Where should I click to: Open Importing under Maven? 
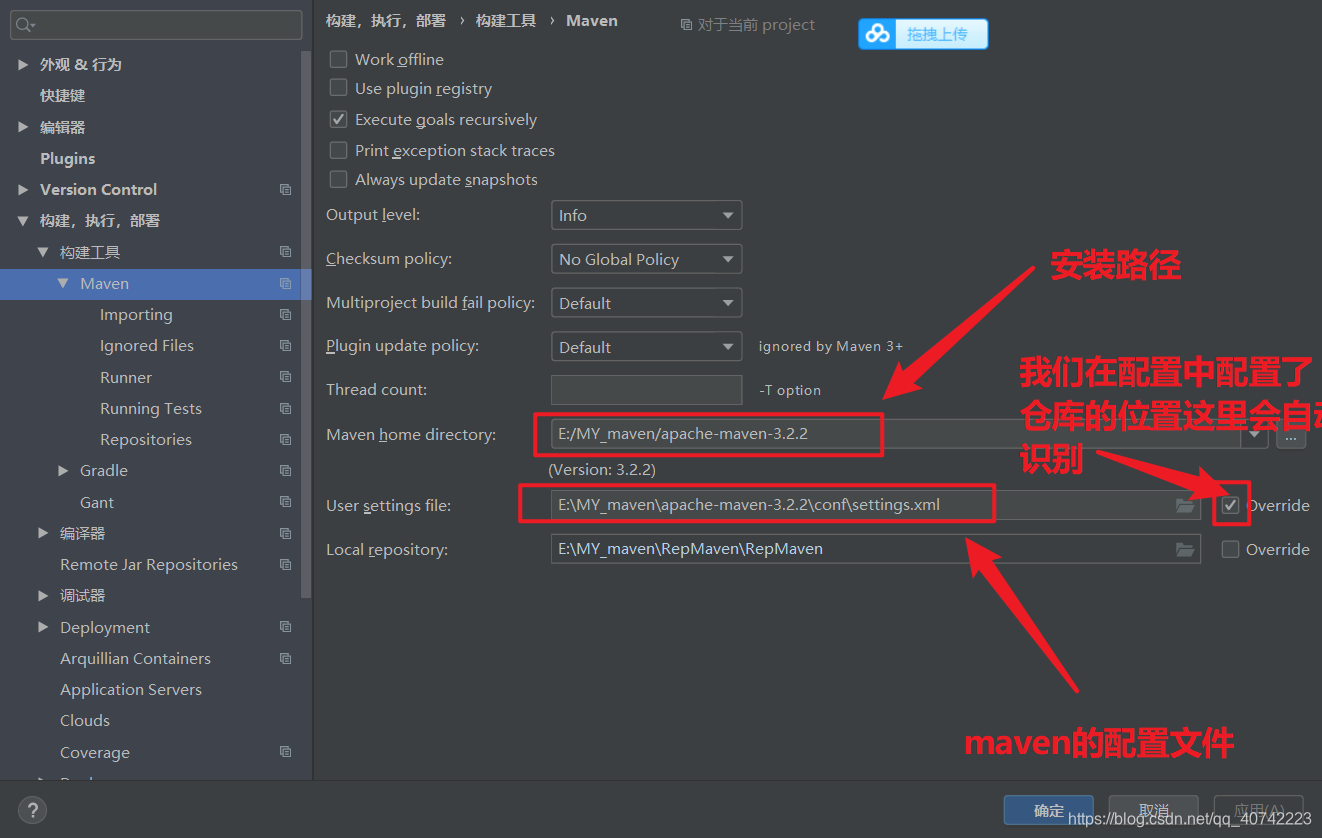[136, 314]
